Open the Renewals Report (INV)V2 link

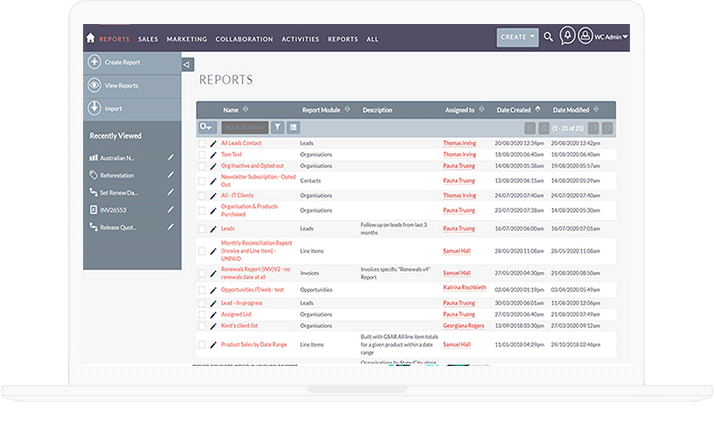255,273
